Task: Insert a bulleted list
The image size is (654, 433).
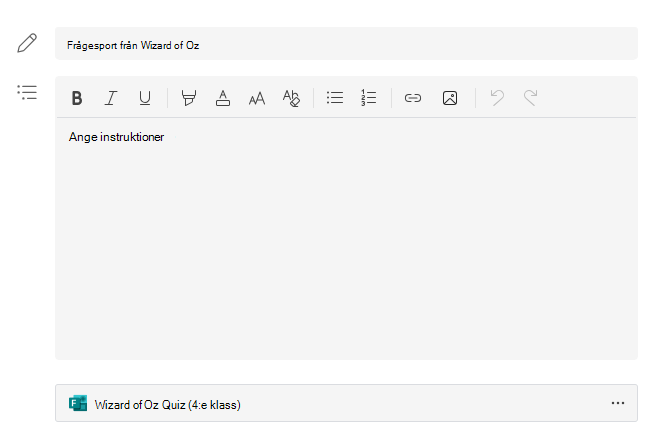Action: 335,98
